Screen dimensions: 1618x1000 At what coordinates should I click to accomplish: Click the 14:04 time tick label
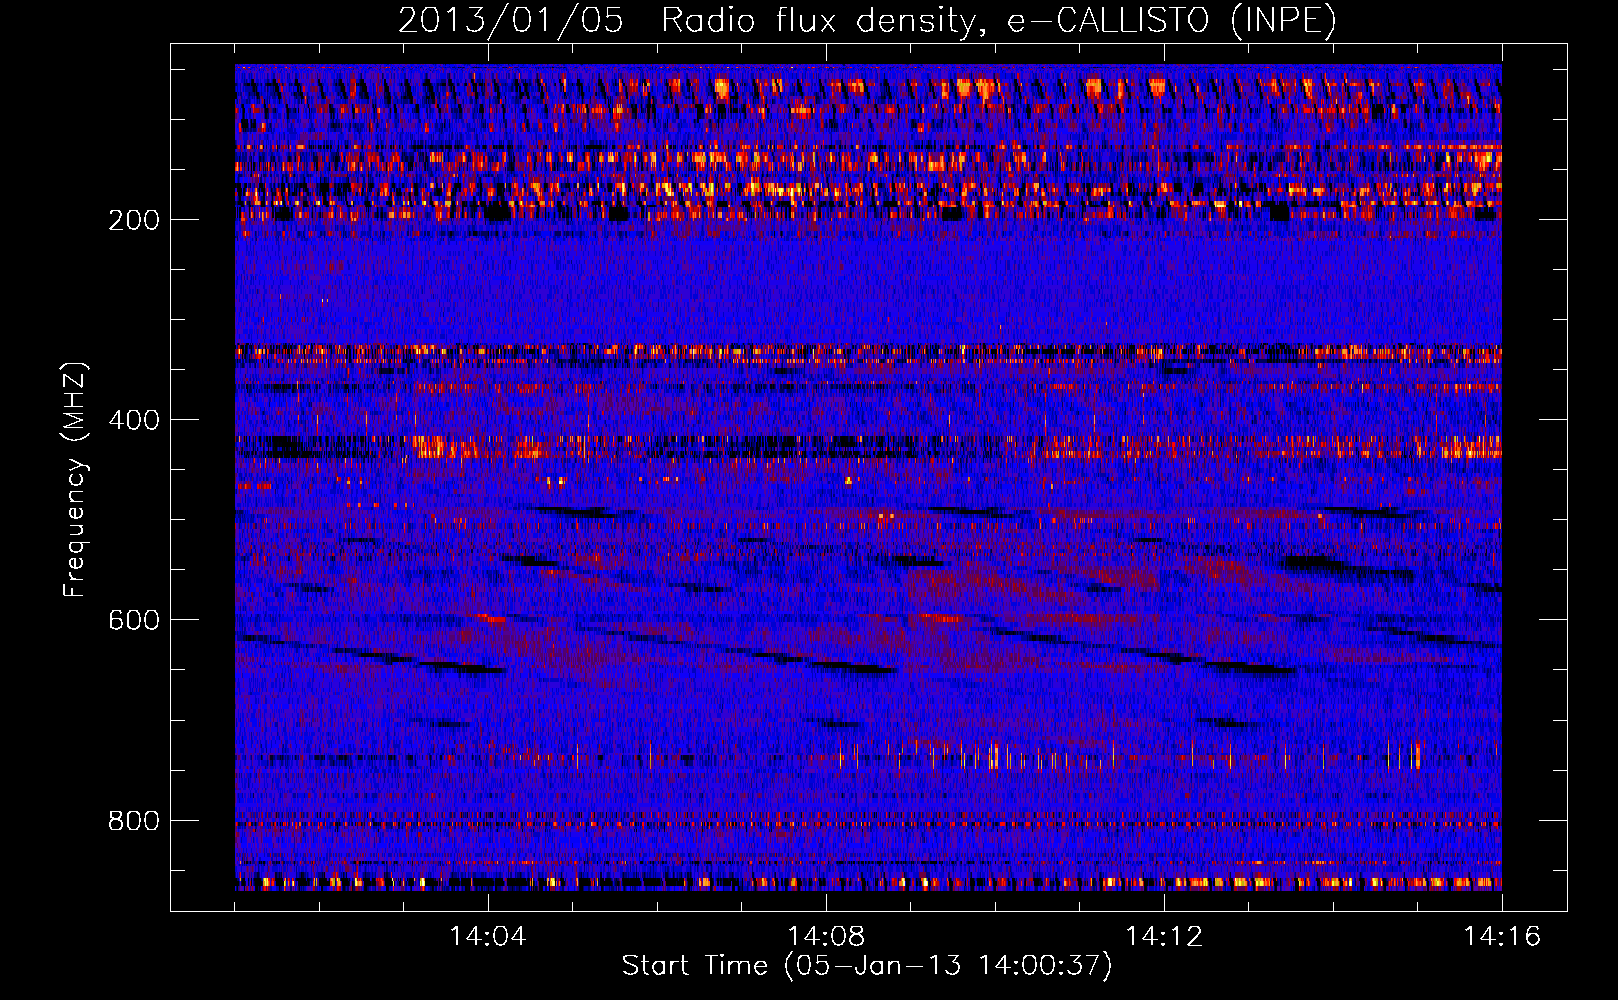(x=488, y=937)
